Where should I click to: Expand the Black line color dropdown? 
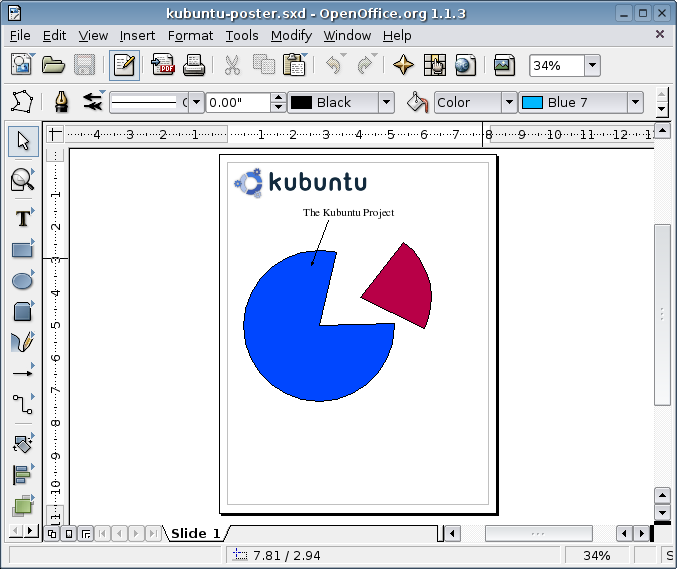coord(386,103)
